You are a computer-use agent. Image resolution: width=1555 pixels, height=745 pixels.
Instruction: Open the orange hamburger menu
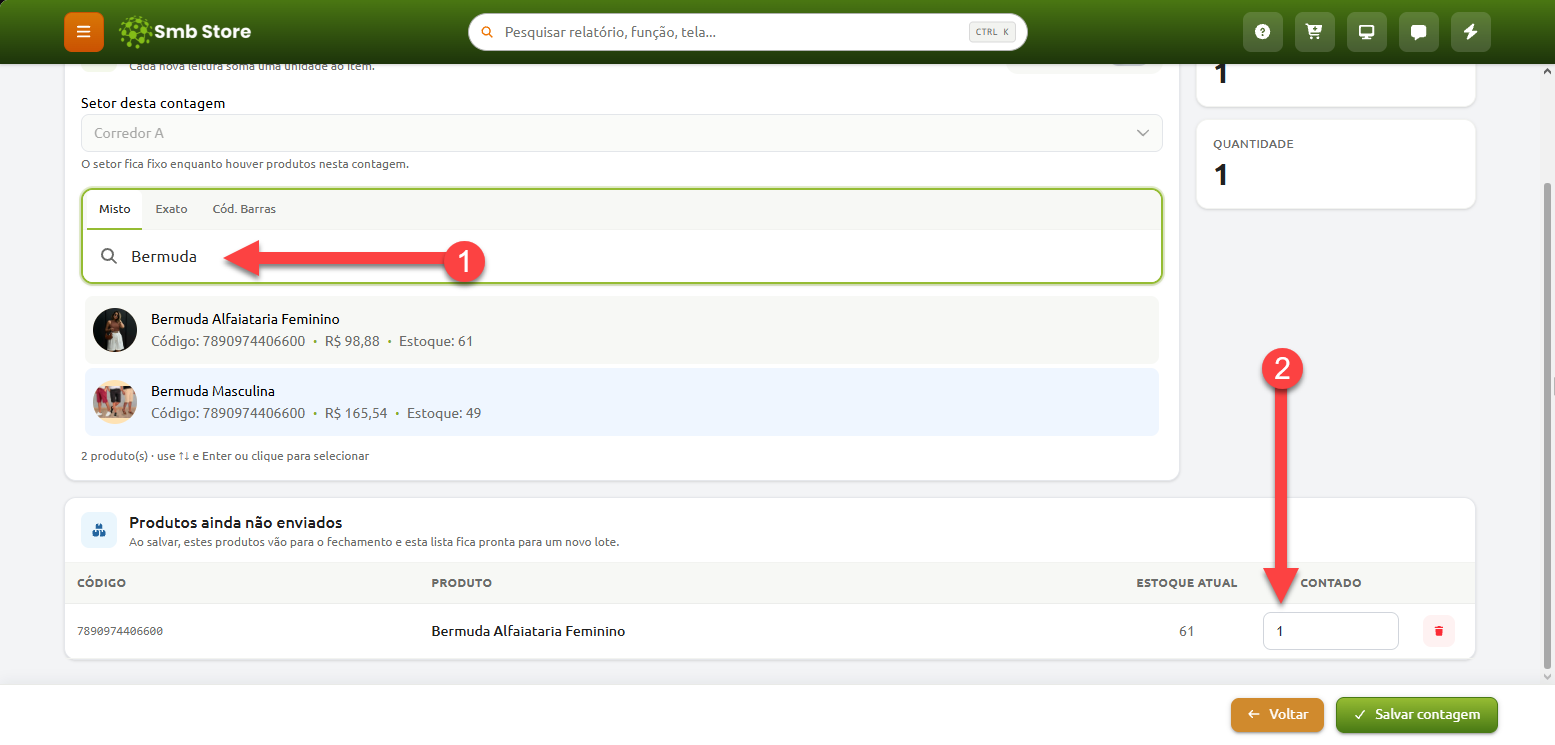pyautogui.click(x=83, y=32)
